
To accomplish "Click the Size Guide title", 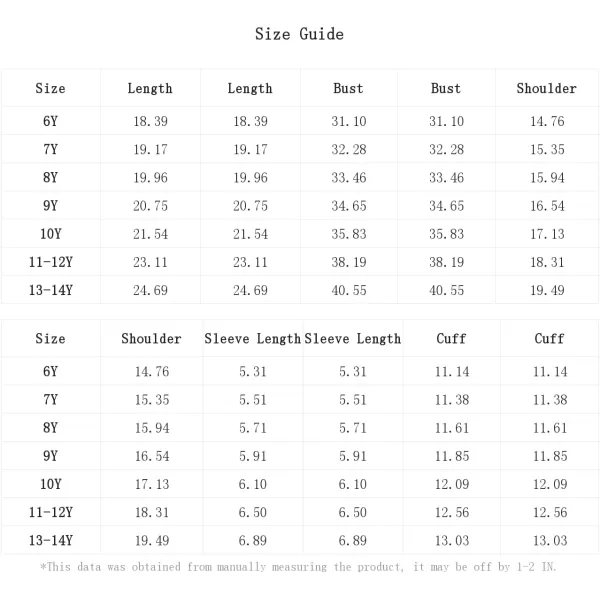I will click(299, 34).
